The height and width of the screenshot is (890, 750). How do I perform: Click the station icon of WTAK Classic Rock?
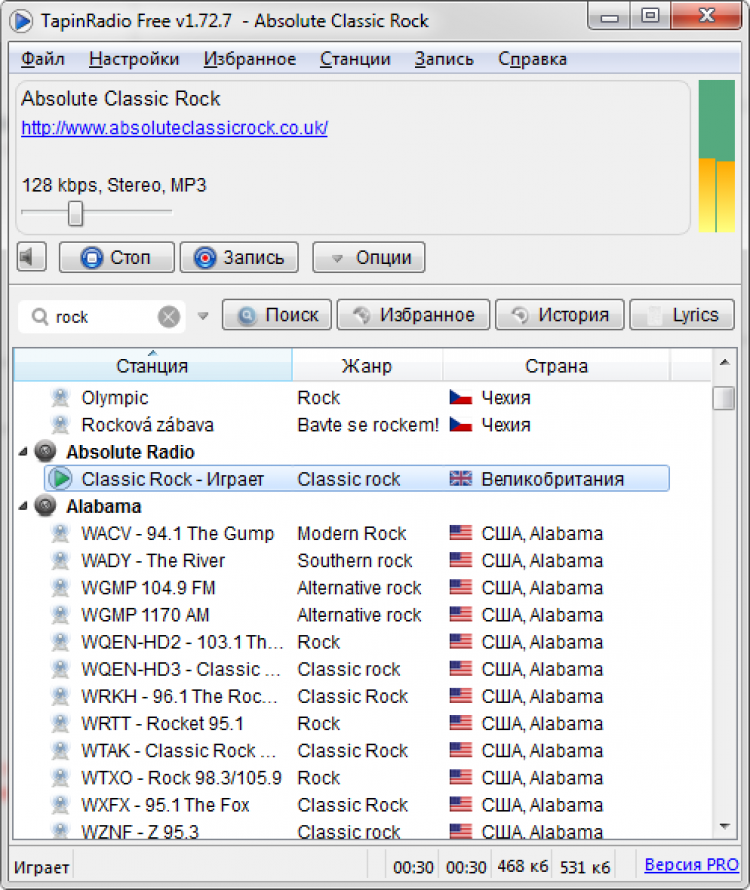pyautogui.click(x=60, y=750)
